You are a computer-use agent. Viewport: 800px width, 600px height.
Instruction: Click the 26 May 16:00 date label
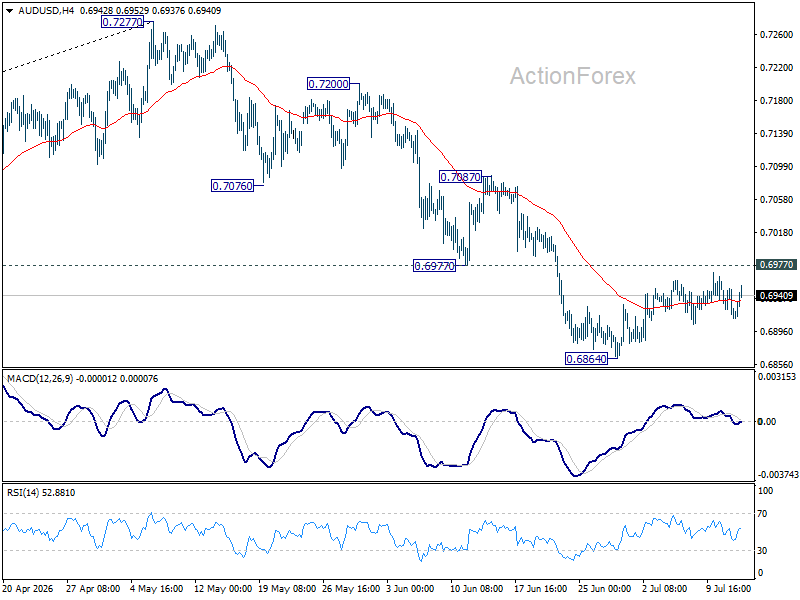351,589
